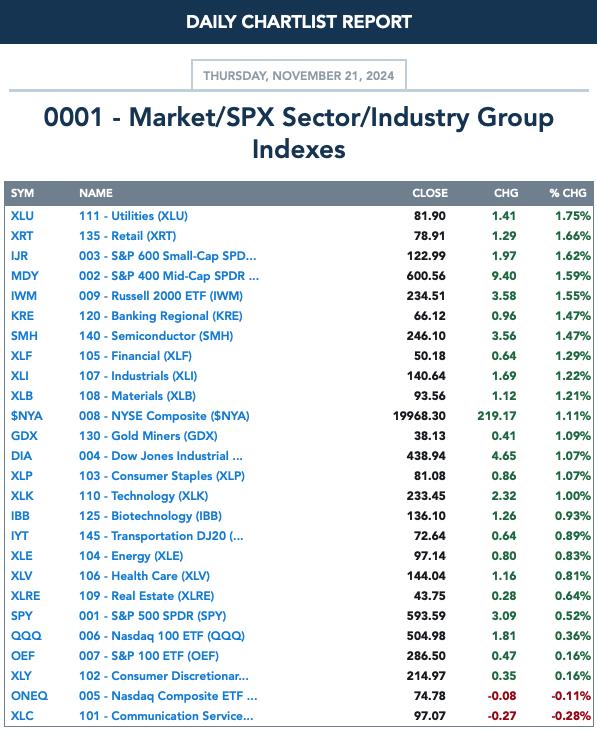The height and width of the screenshot is (733, 597).
Task: Select 110 - Technology (XLK) link
Action: pos(143,496)
